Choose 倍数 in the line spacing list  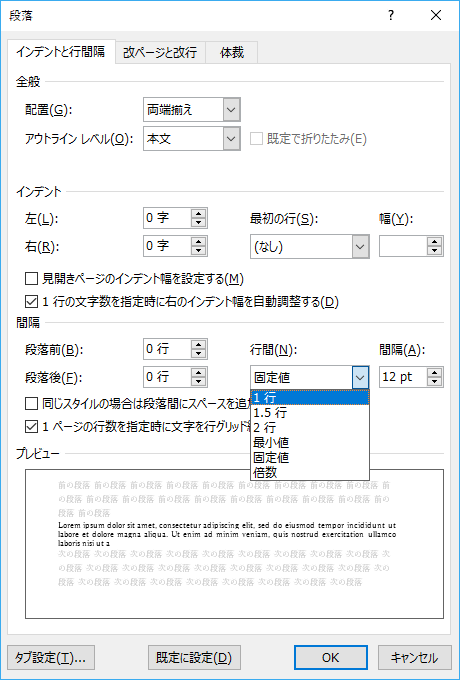point(310,472)
